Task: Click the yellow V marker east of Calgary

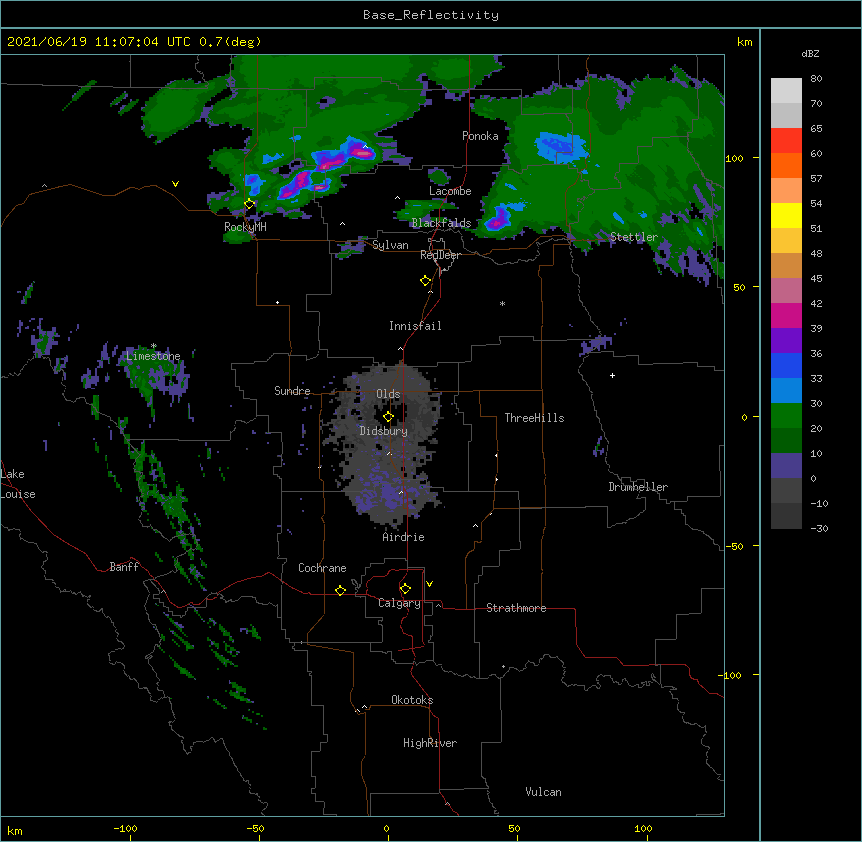Action: point(429,584)
